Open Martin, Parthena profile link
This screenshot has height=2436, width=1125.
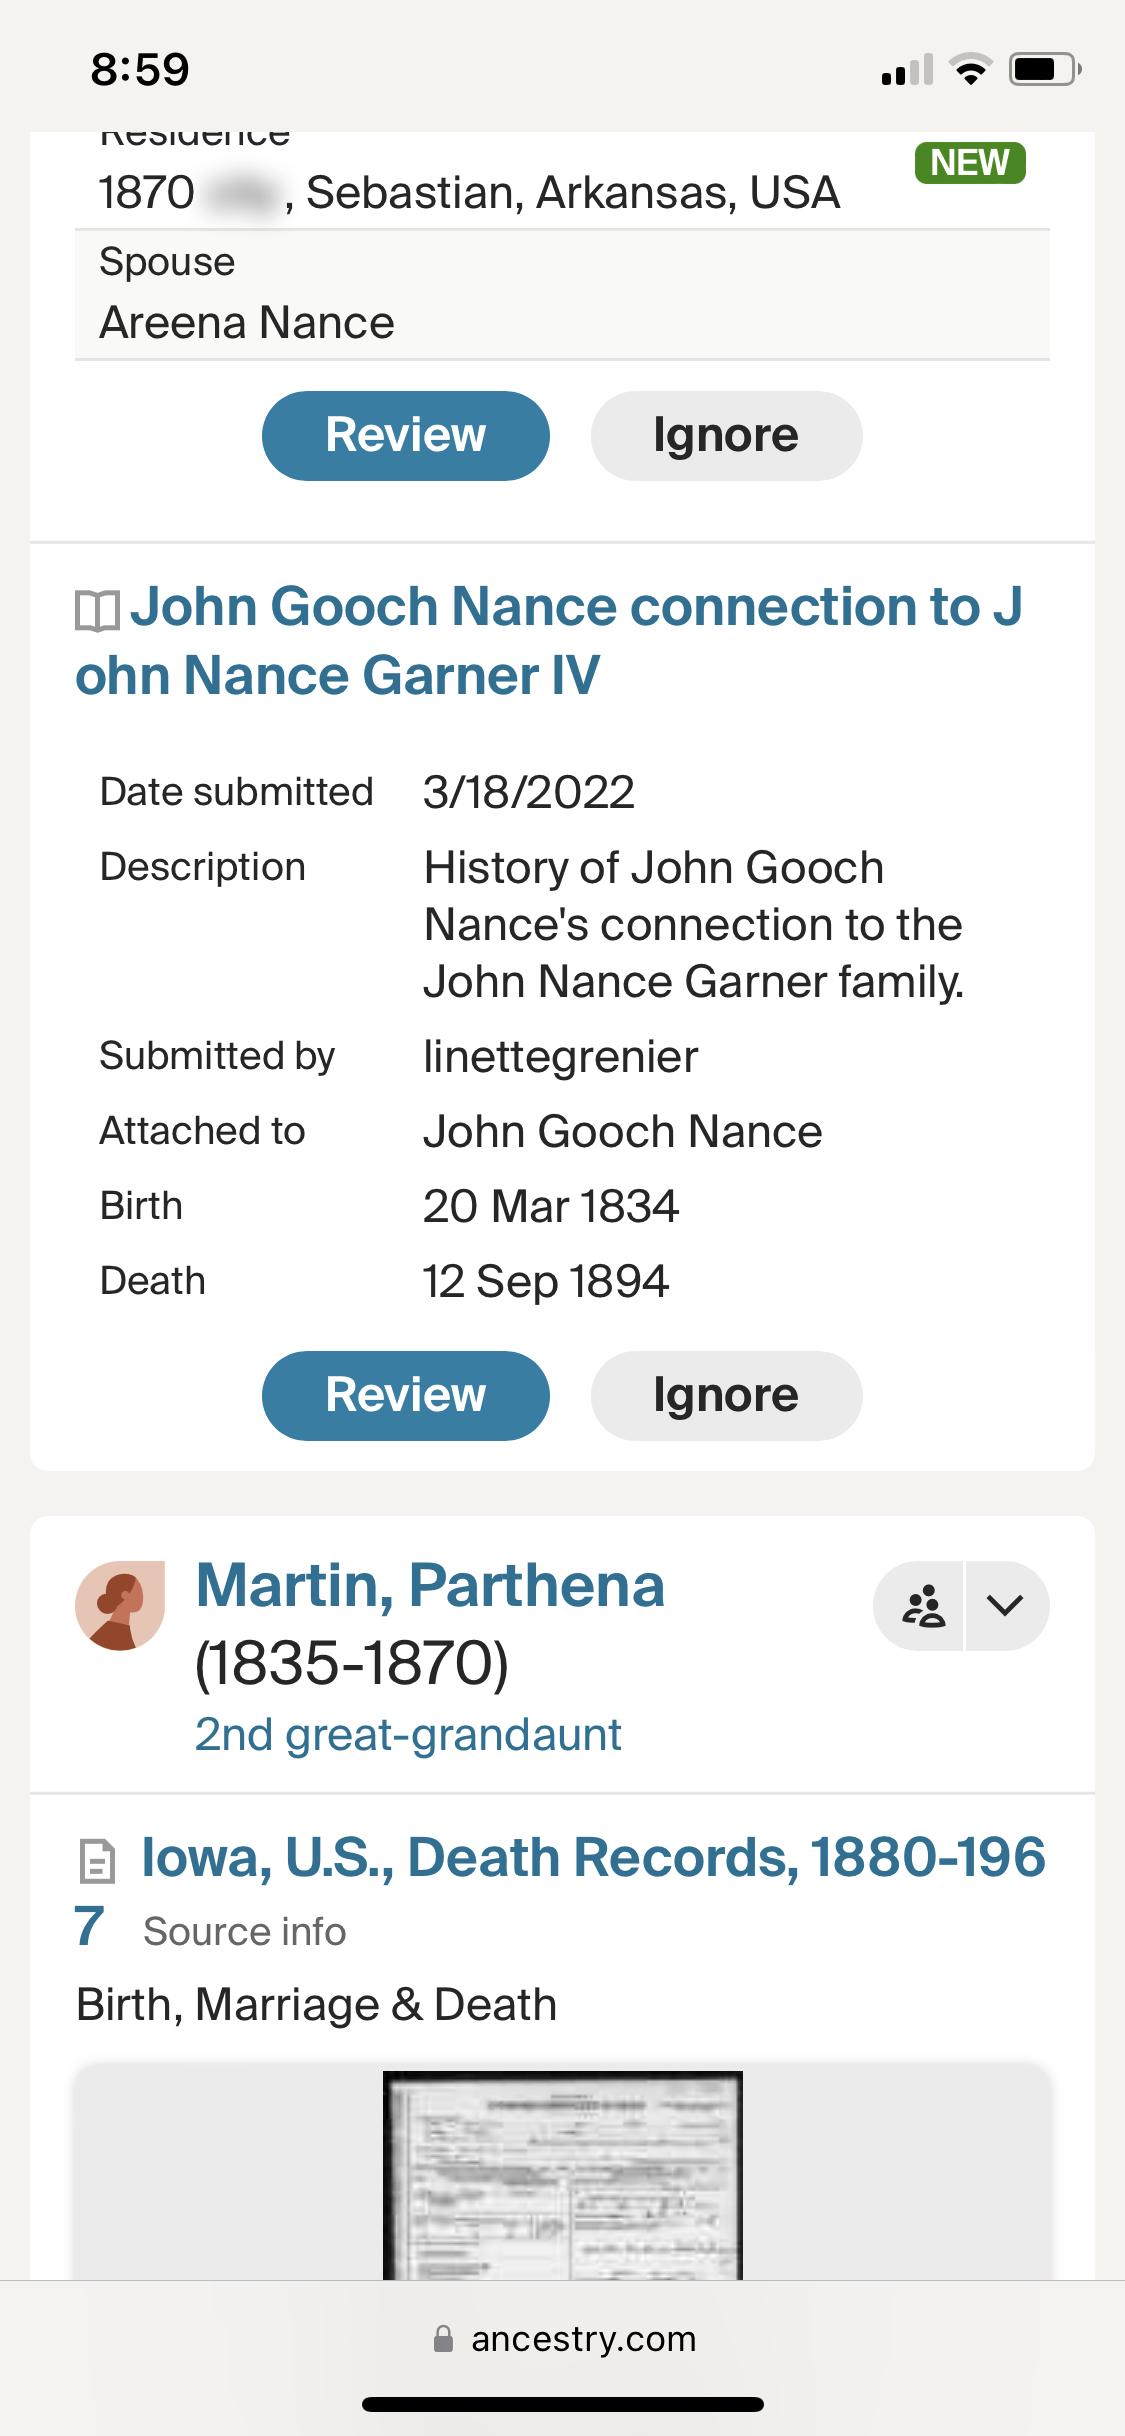[x=430, y=1586]
